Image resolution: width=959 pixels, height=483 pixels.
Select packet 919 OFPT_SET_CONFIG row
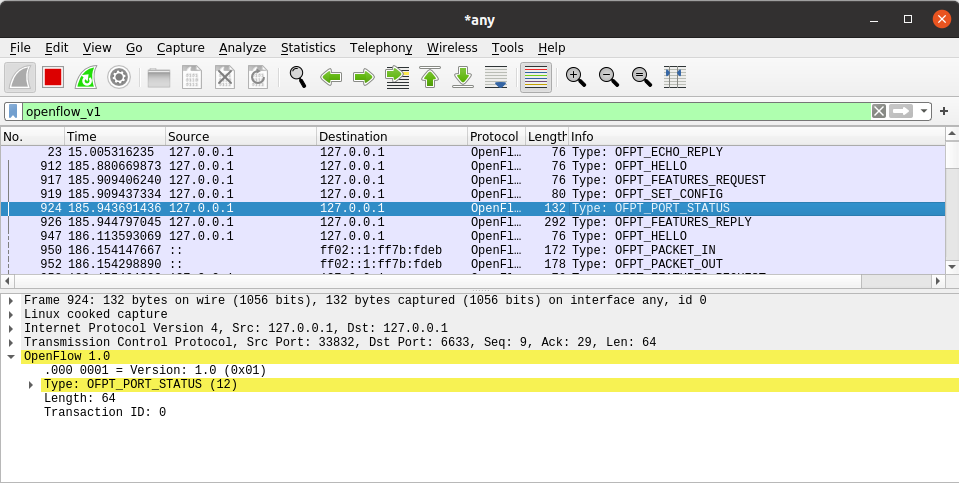click(473, 194)
